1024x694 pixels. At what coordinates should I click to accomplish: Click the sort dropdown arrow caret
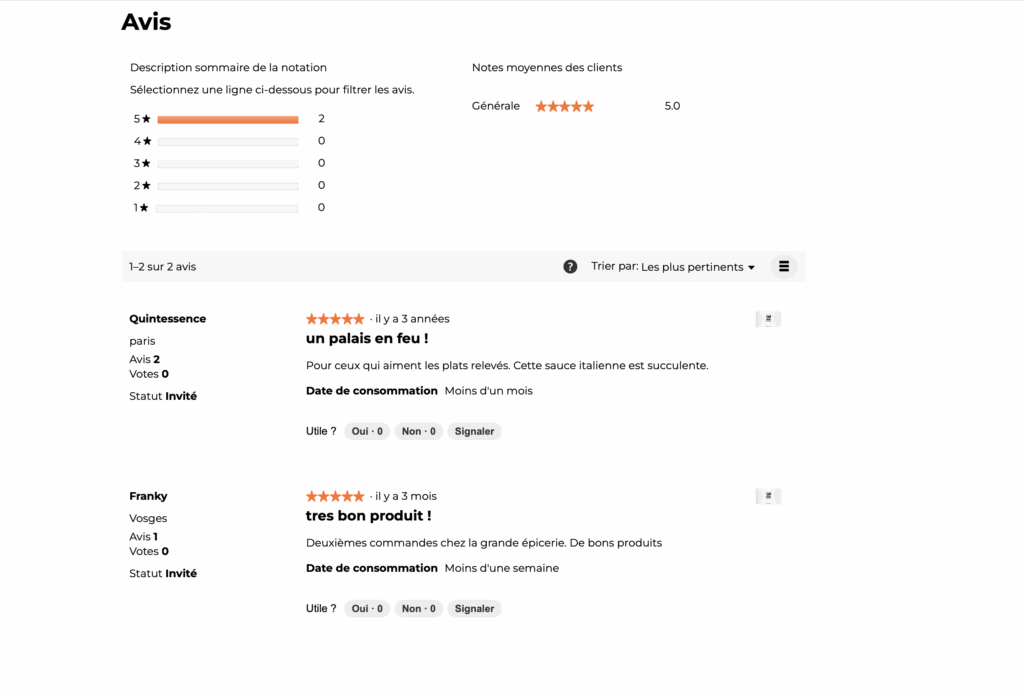[751, 268]
